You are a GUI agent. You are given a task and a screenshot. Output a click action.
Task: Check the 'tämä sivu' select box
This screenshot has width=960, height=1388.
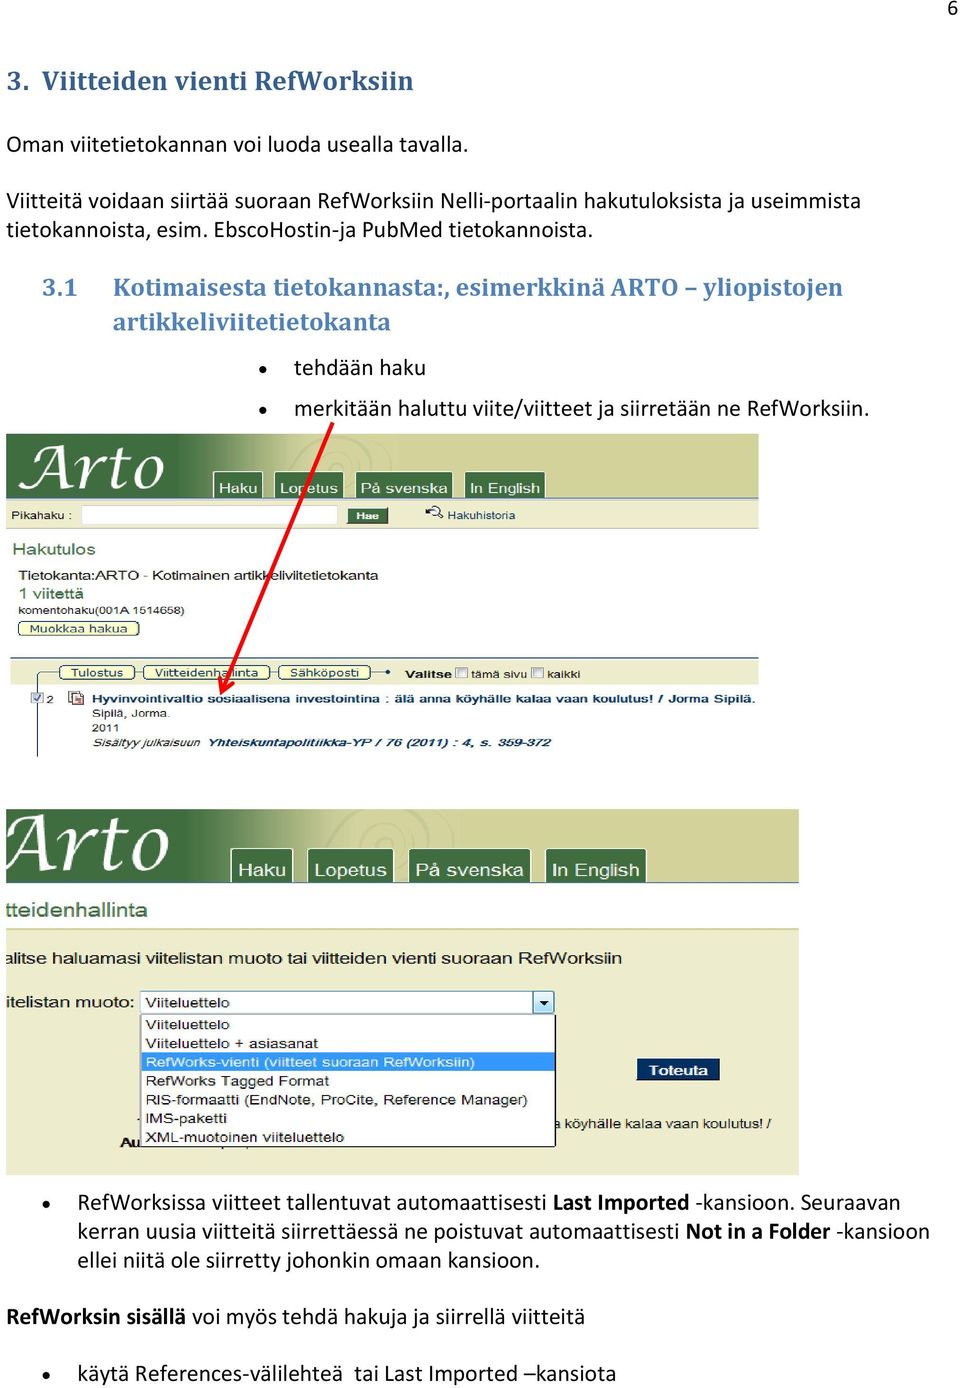[461, 673]
